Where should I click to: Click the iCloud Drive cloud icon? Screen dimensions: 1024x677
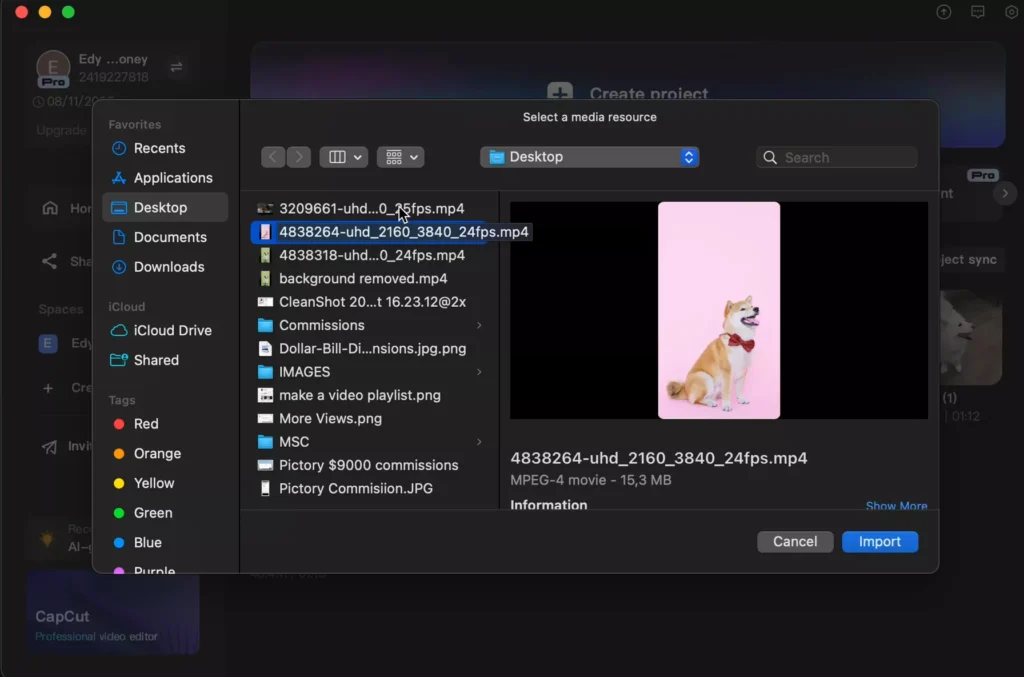tap(119, 330)
